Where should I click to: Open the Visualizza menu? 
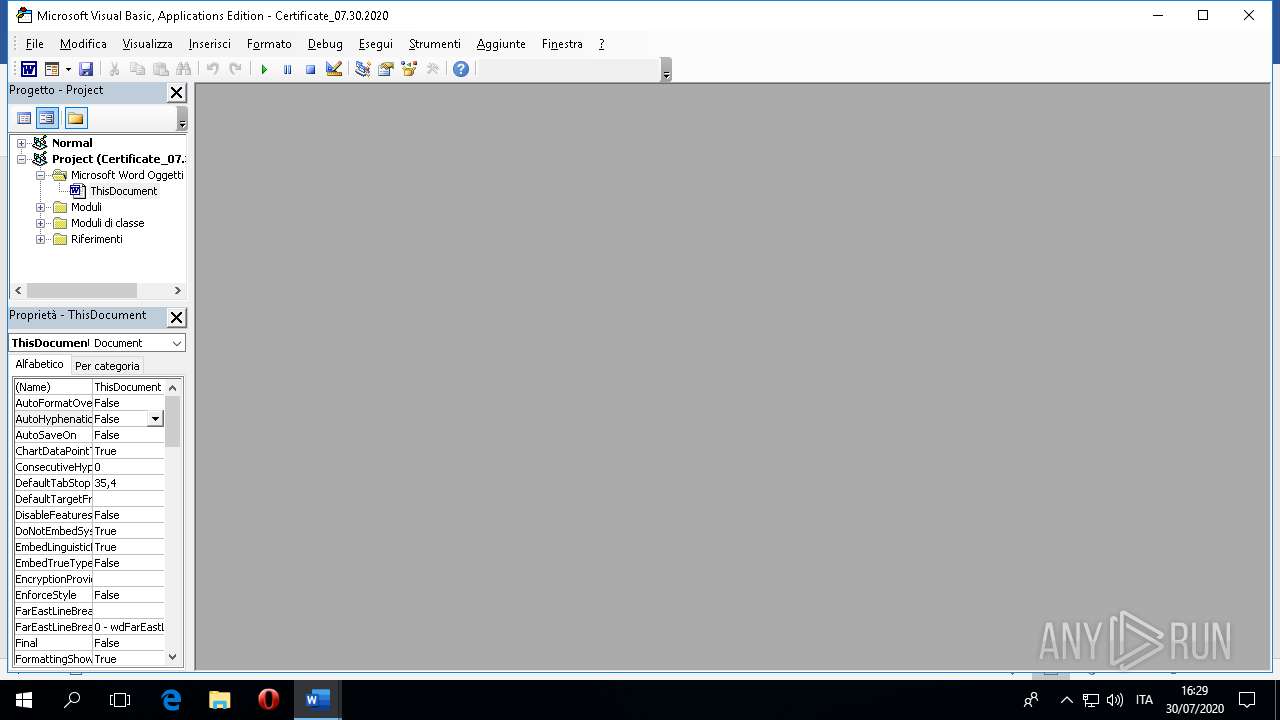(147, 44)
